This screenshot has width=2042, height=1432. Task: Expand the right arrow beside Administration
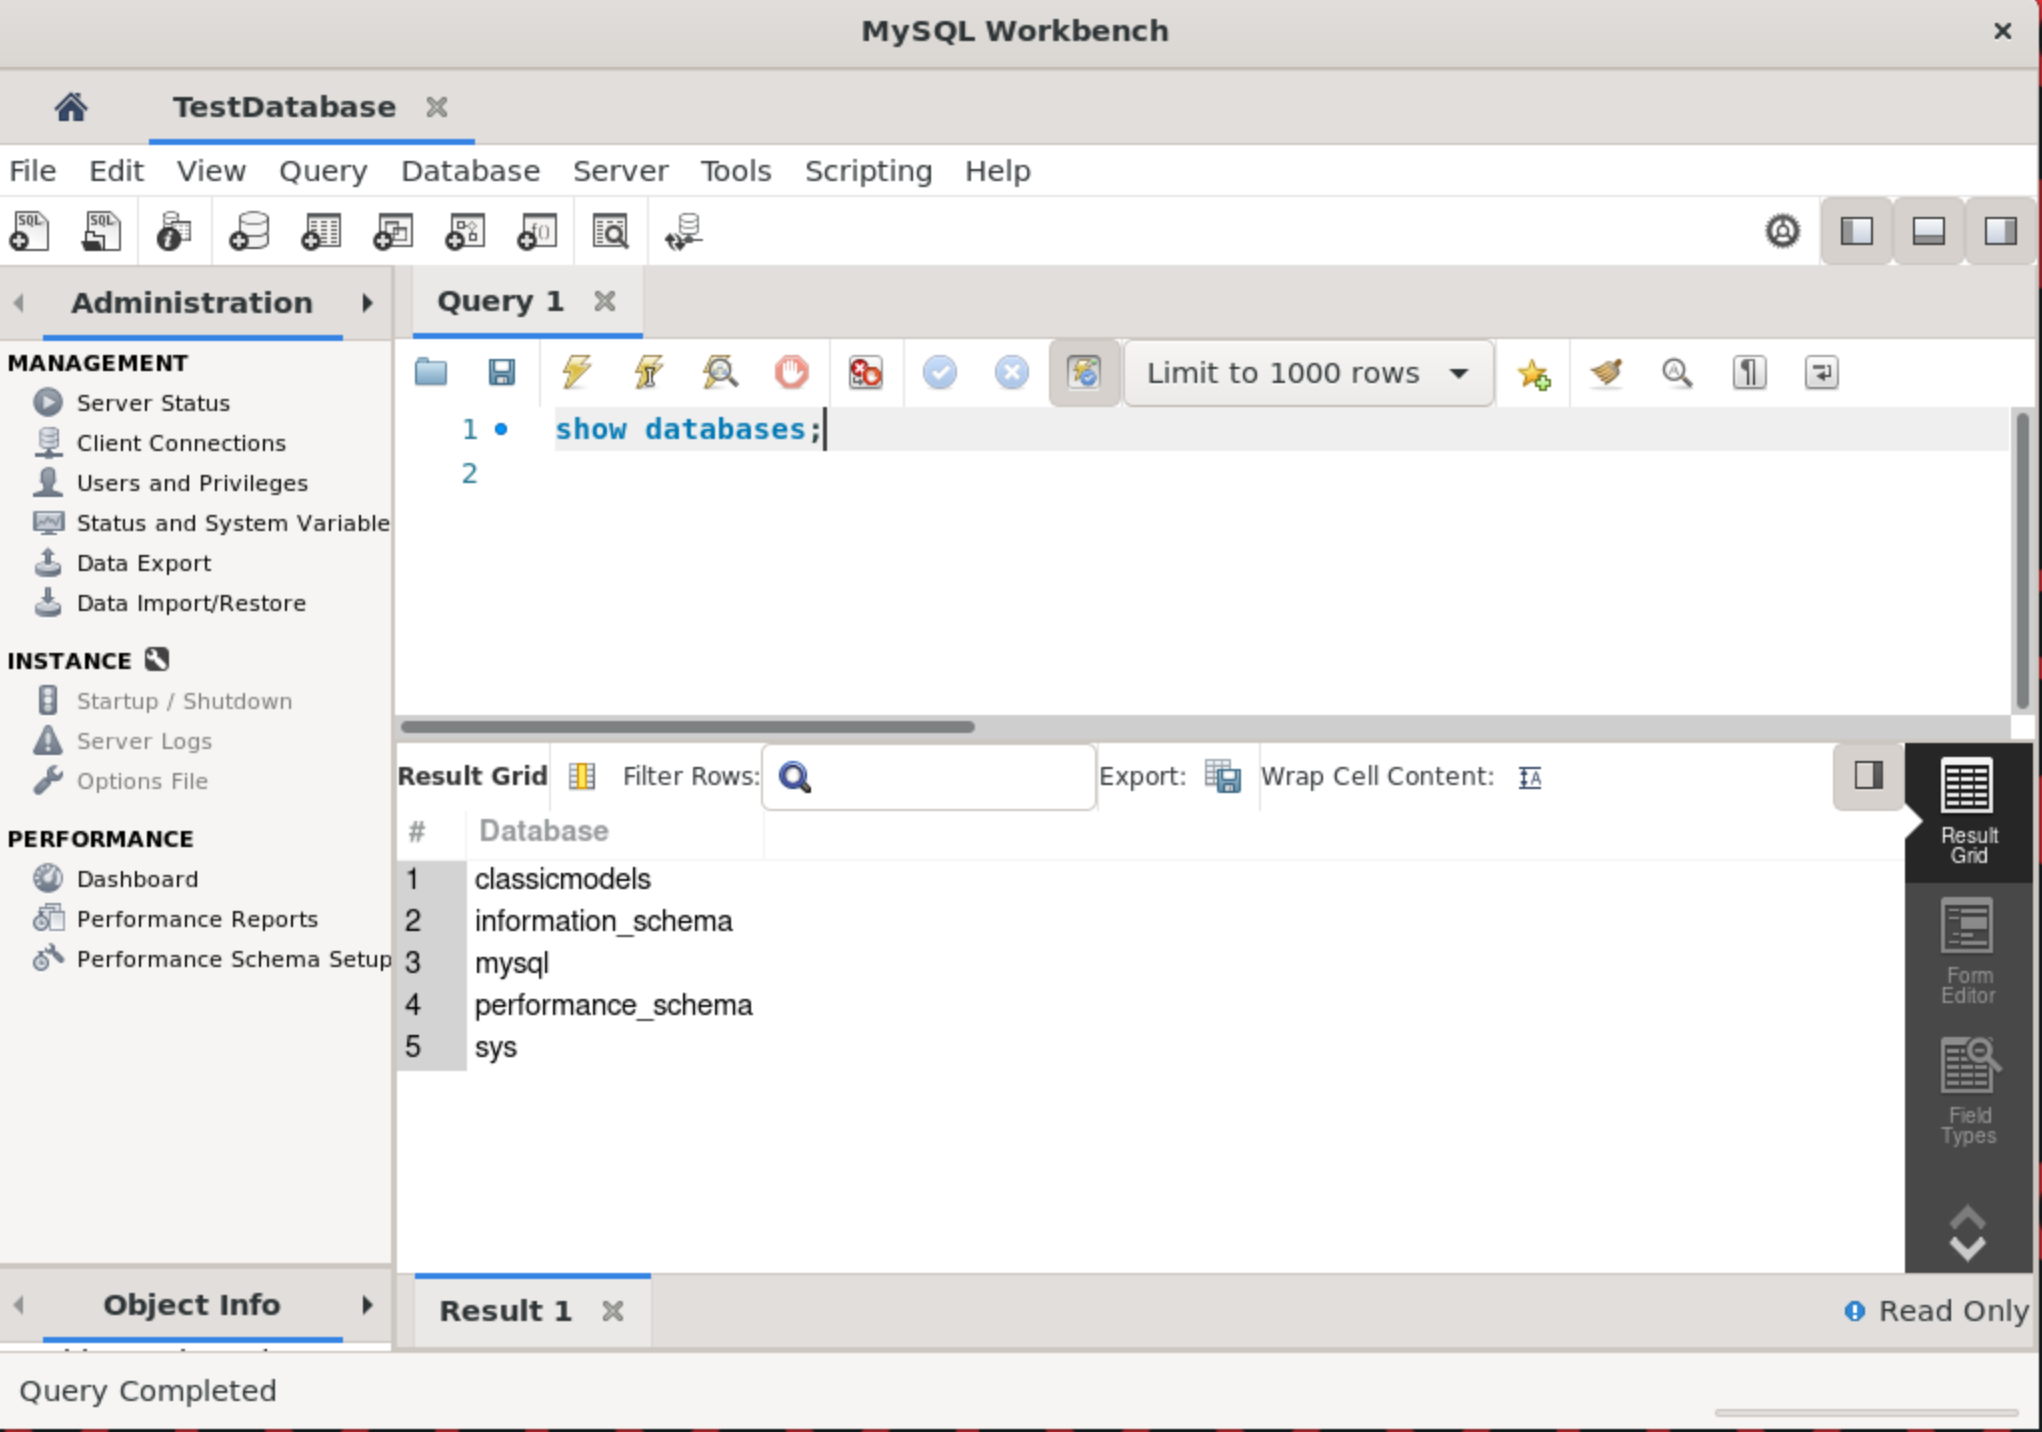tap(367, 303)
